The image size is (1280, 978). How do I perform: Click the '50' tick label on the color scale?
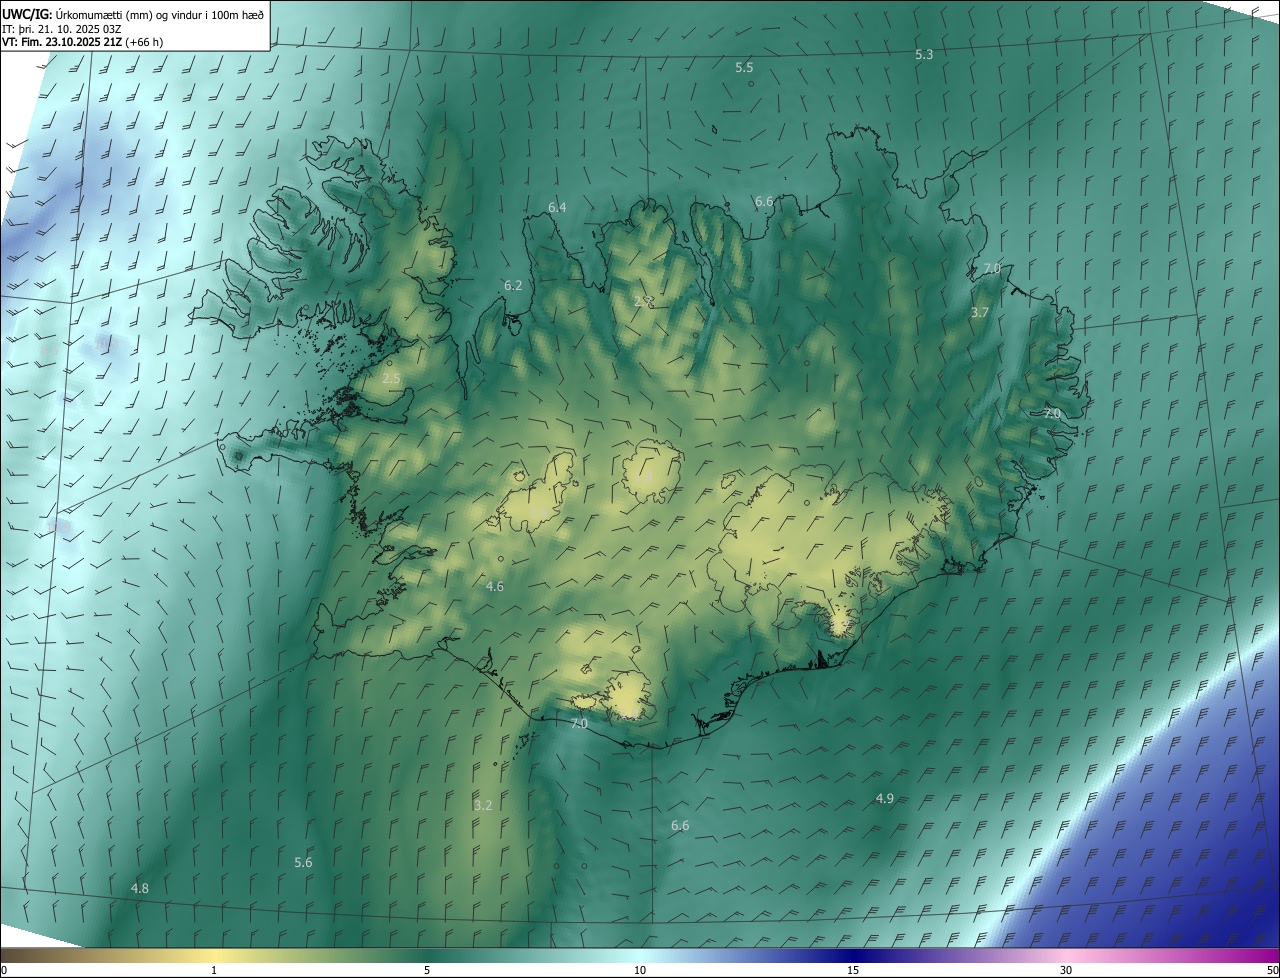click(x=1272, y=970)
